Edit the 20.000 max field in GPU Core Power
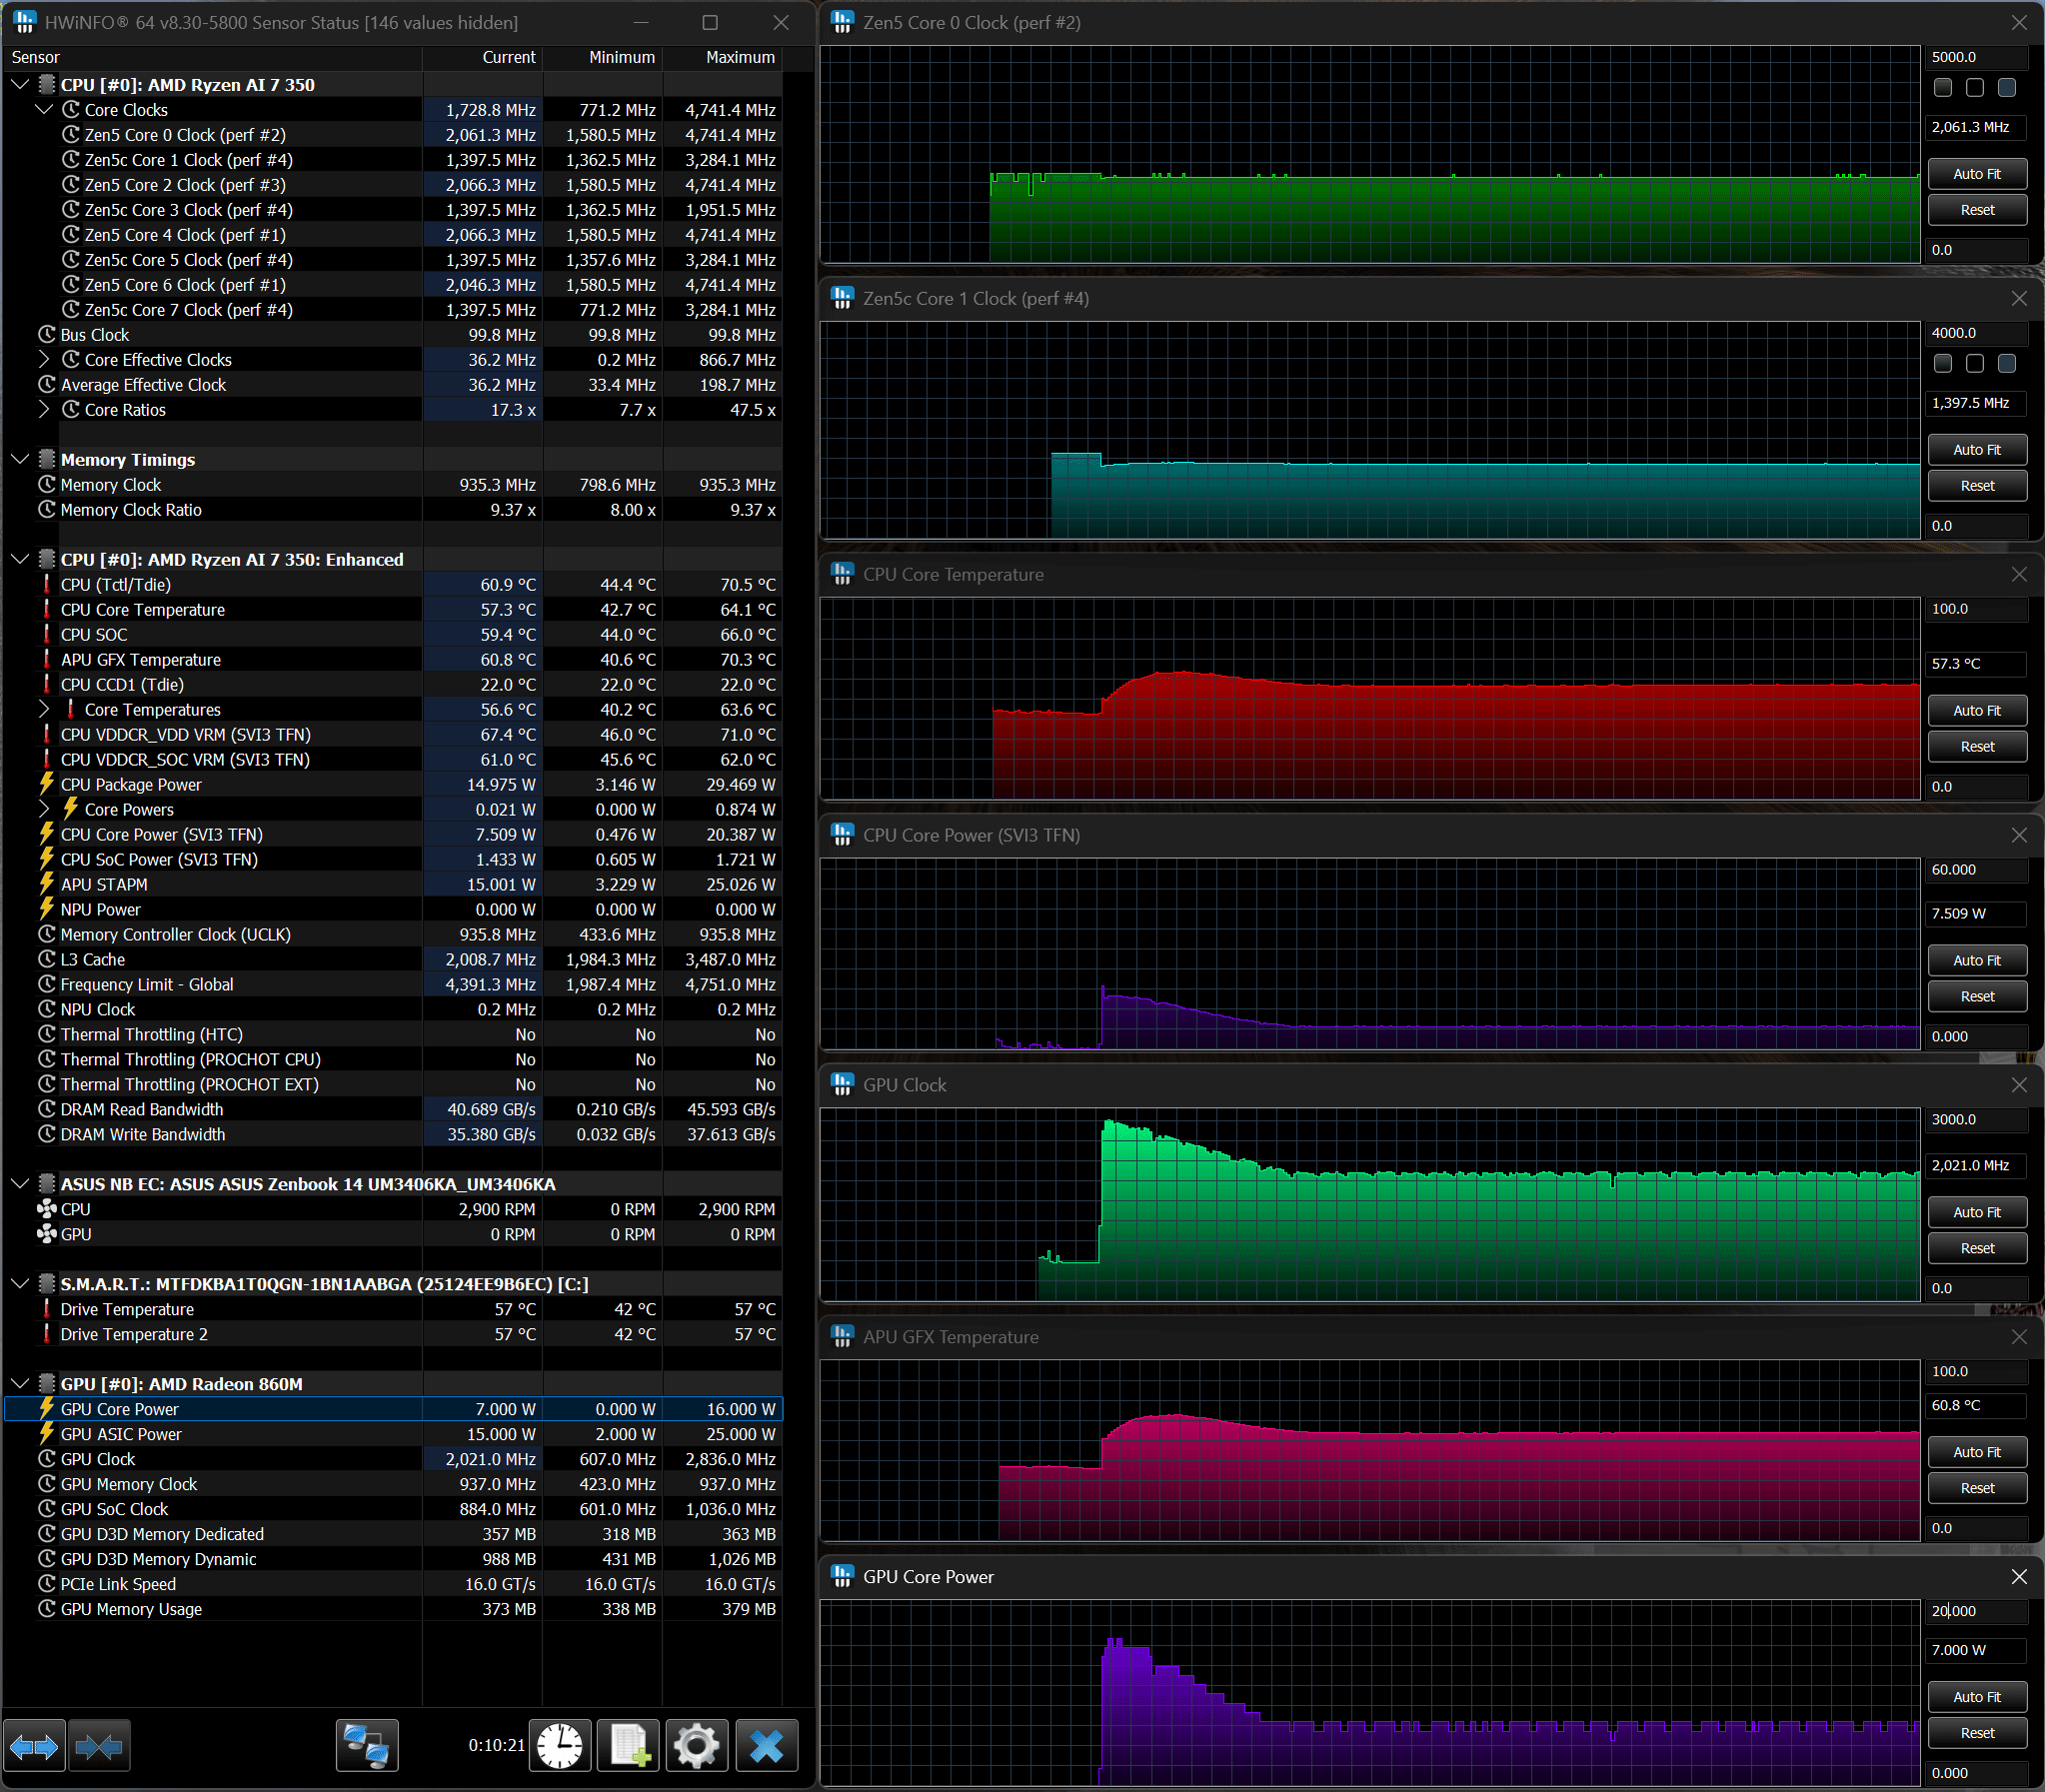Screen dimensions: 2045x1792 [1977, 1611]
